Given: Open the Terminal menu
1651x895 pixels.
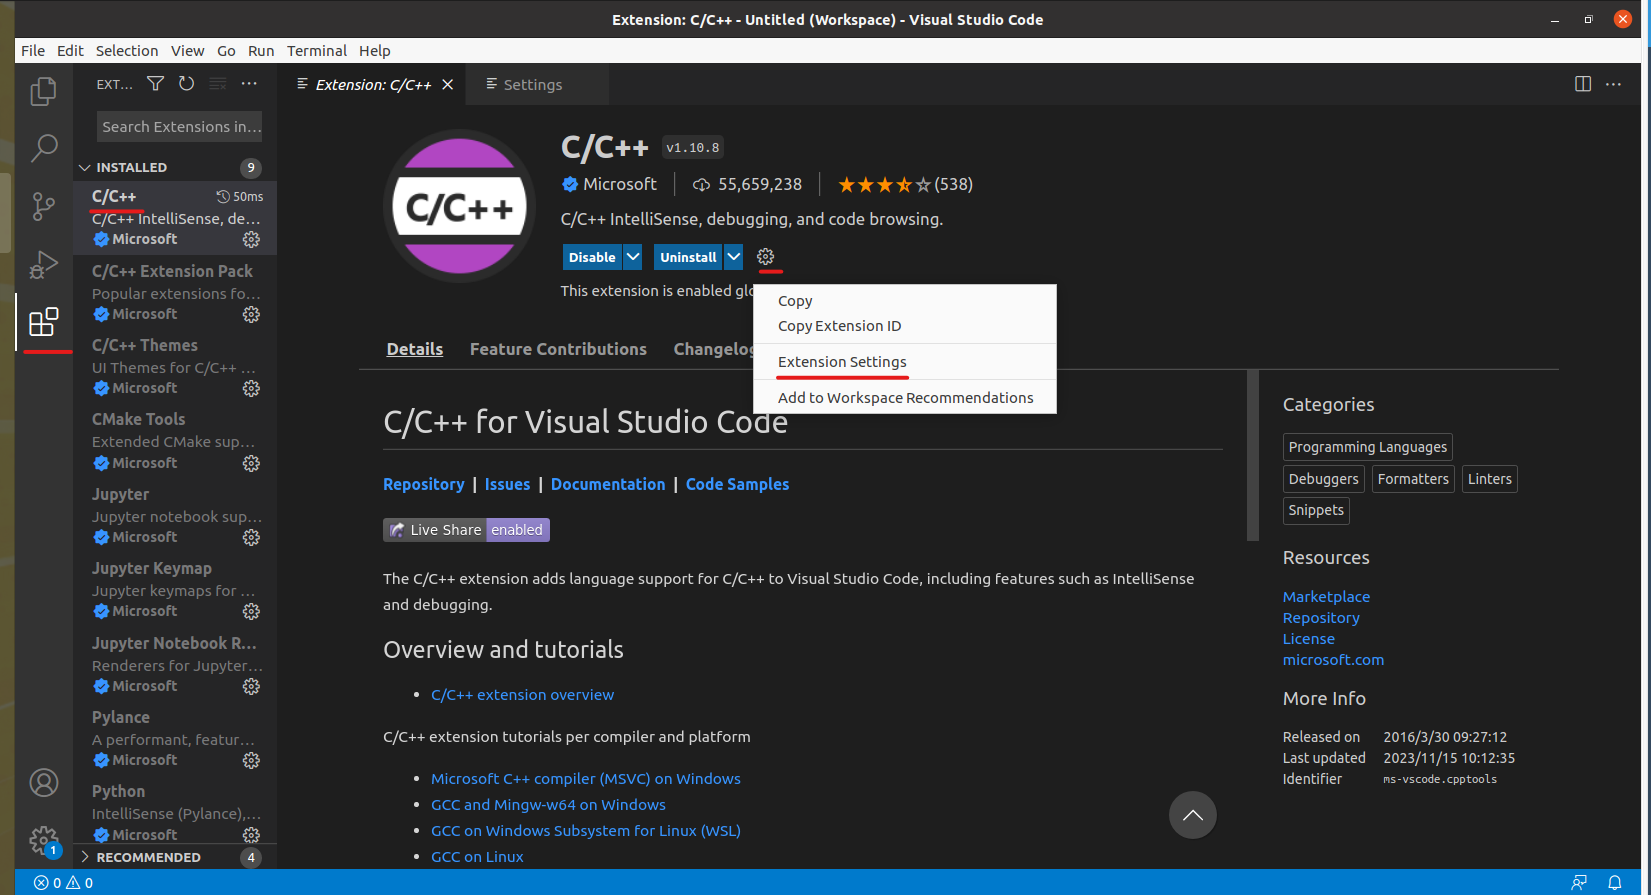Looking at the screenshot, I should pyautogui.click(x=316, y=51).
